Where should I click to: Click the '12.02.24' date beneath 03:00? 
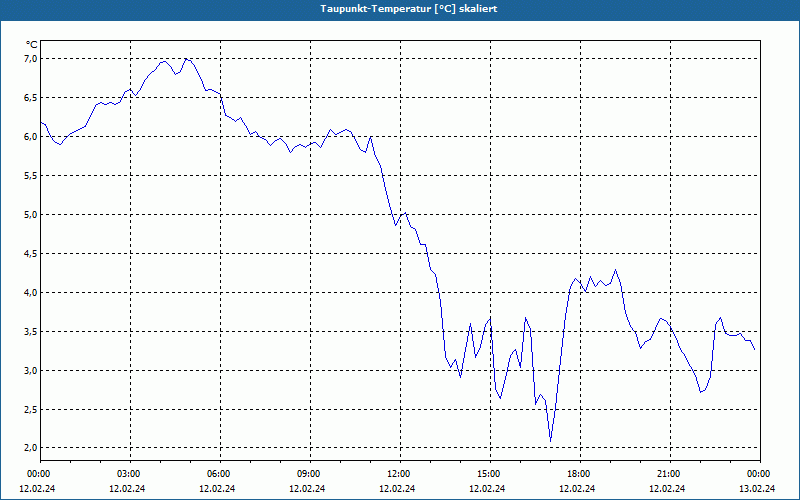tap(127, 488)
